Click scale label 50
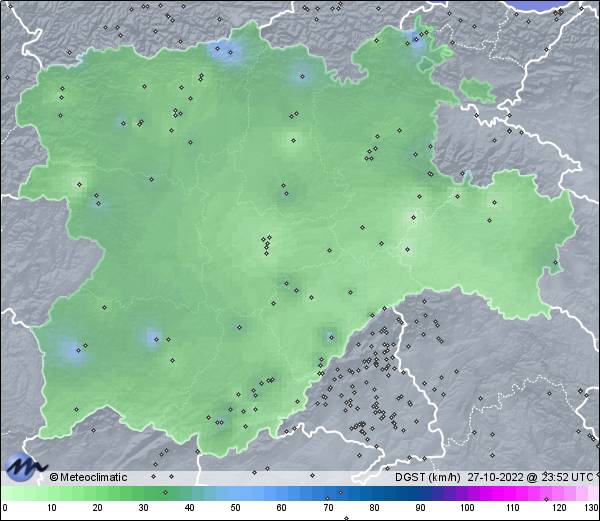 point(235,508)
